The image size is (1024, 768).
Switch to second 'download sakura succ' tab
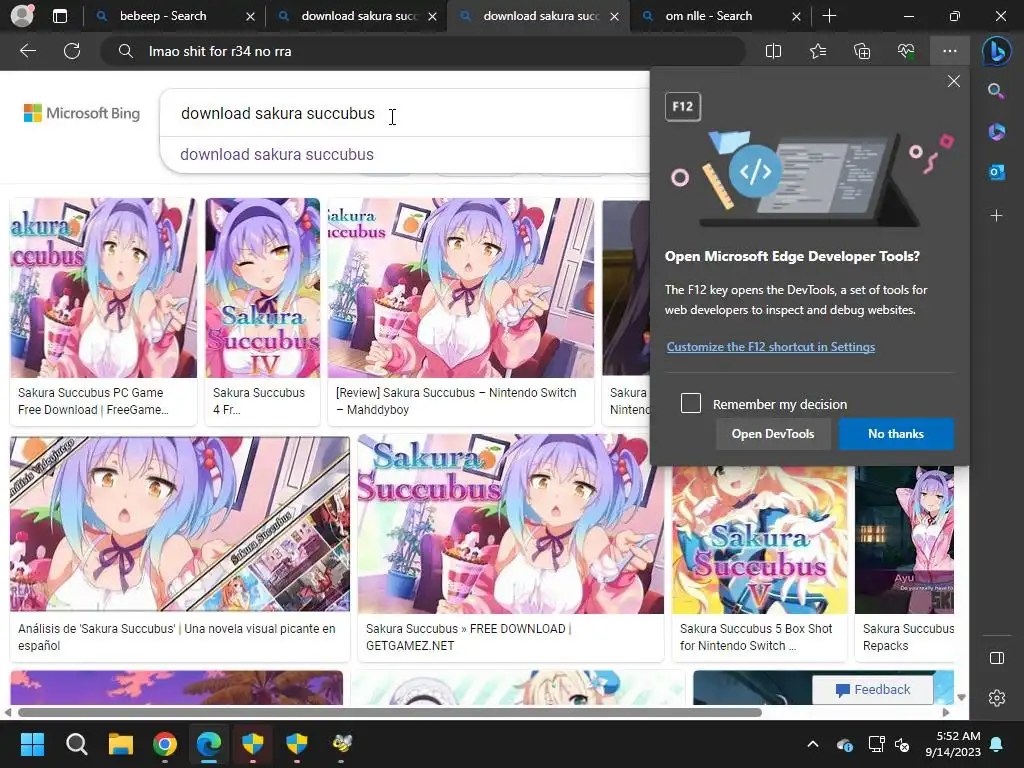541,16
